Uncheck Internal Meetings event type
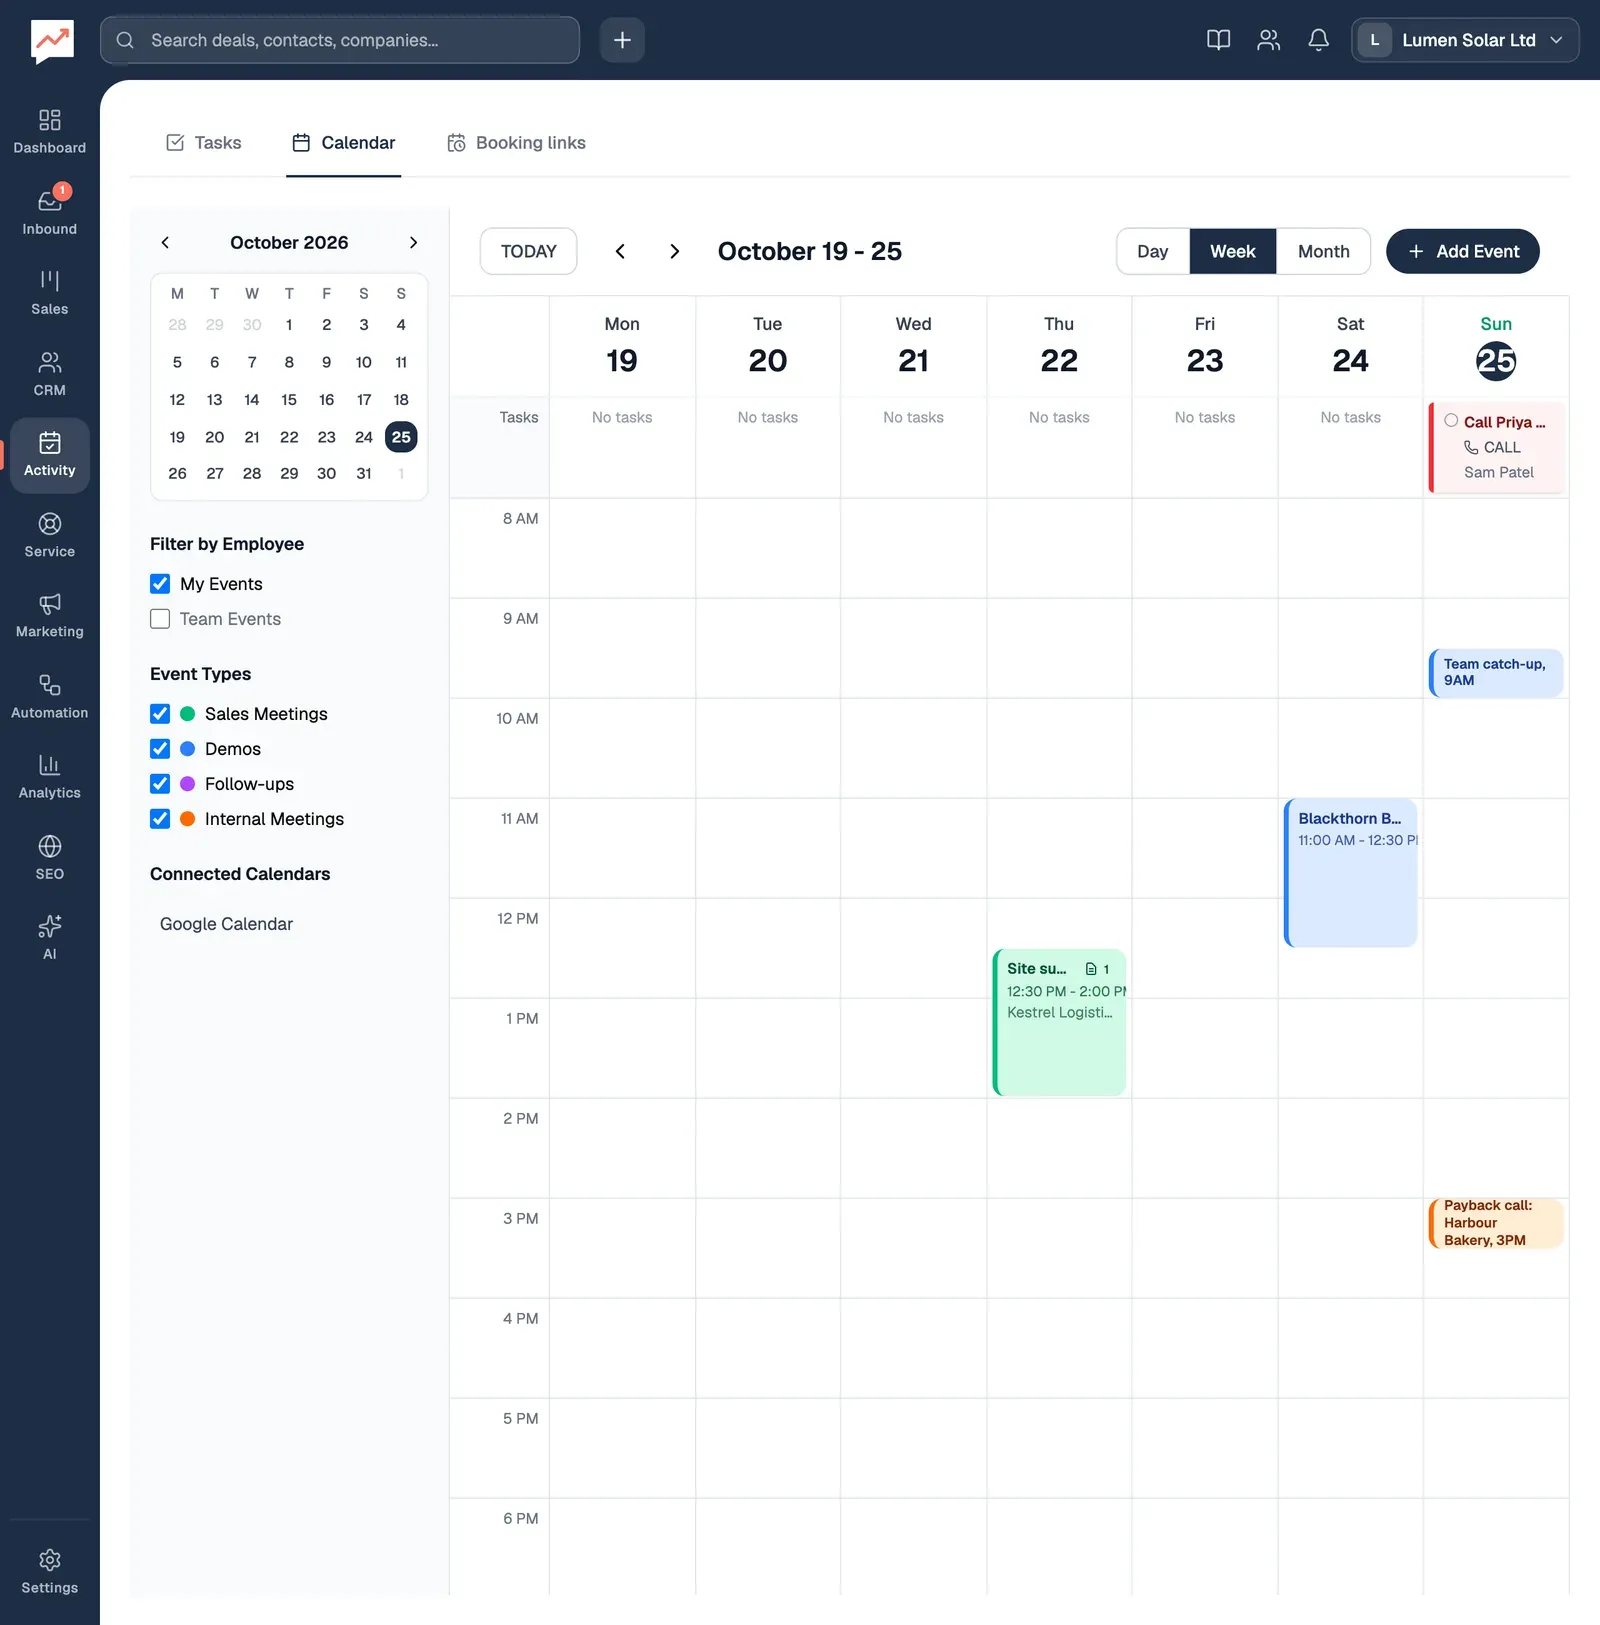This screenshot has width=1600, height=1625. point(160,819)
